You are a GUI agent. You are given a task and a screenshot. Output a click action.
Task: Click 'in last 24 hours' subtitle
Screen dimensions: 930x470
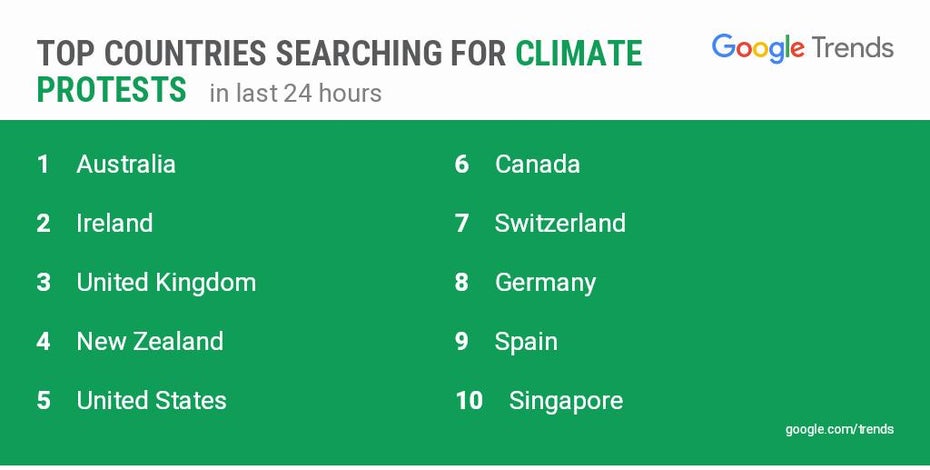click(x=295, y=93)
